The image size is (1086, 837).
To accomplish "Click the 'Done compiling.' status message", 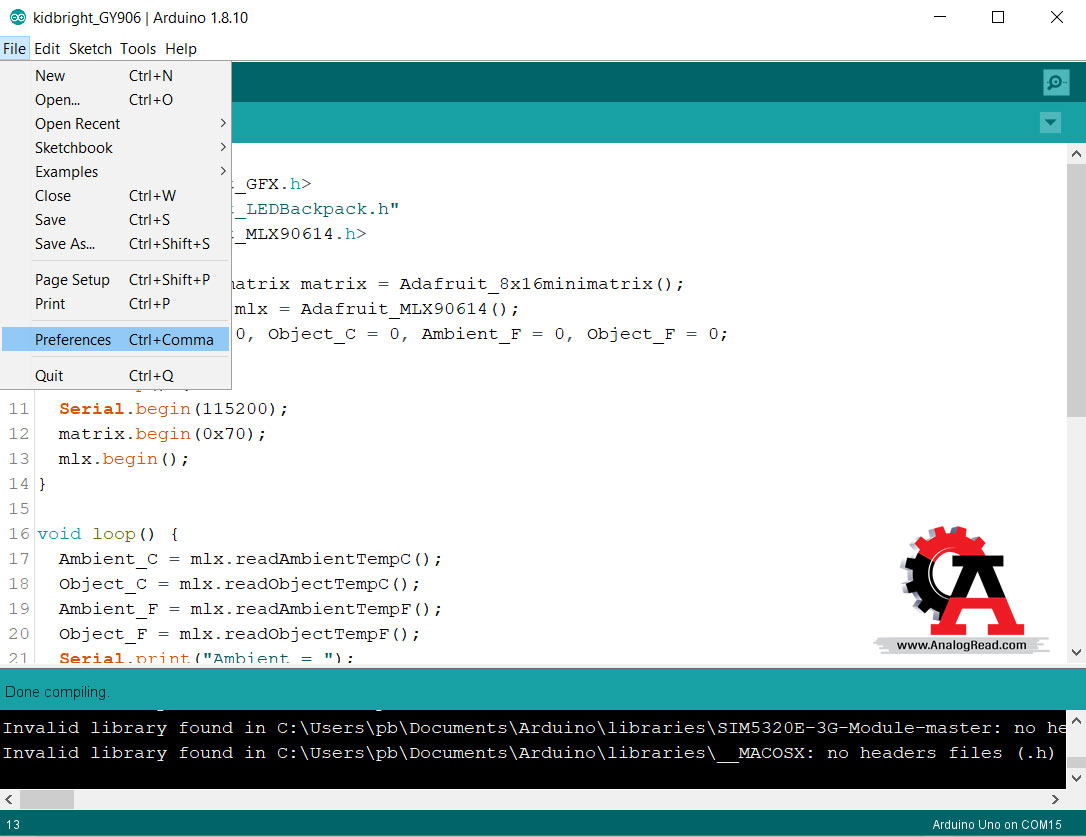I will (57, 691).
